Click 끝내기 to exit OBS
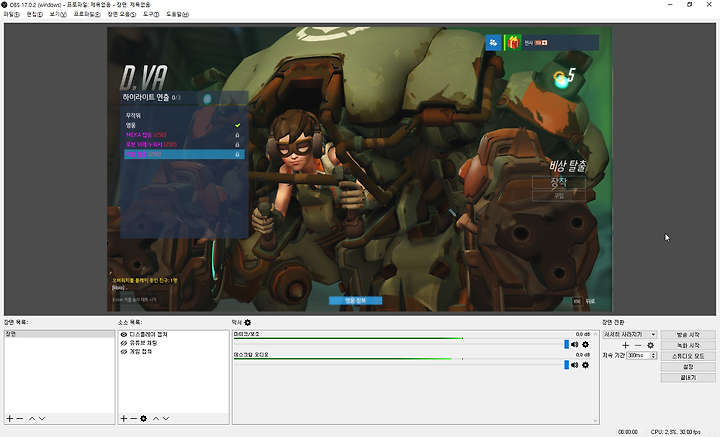This screenshot has height=437, width=720. click(688, 377)
